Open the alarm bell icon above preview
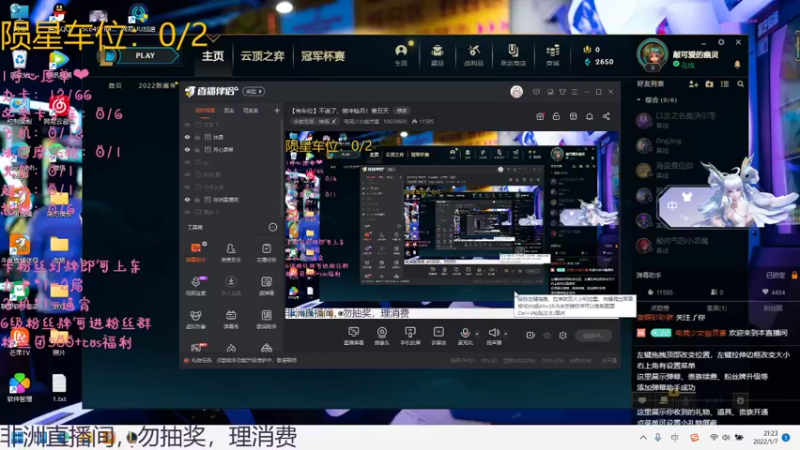 click(x=589, y=116)
